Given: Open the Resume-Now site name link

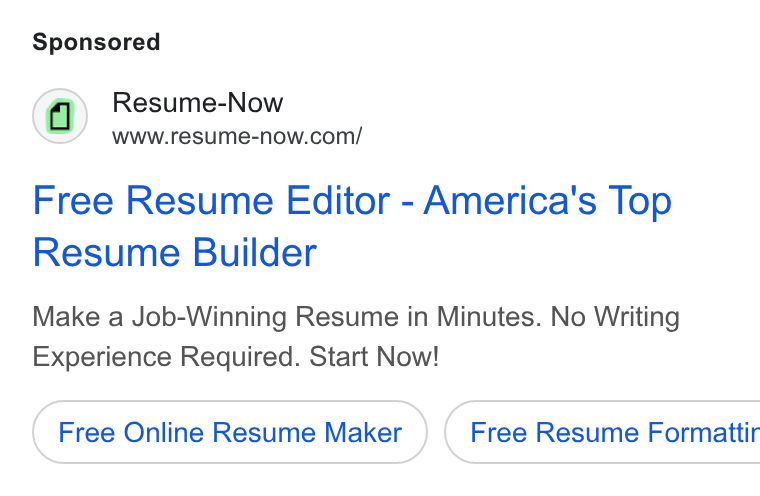Looking at the screenshot, I should (x=197, y=102).
